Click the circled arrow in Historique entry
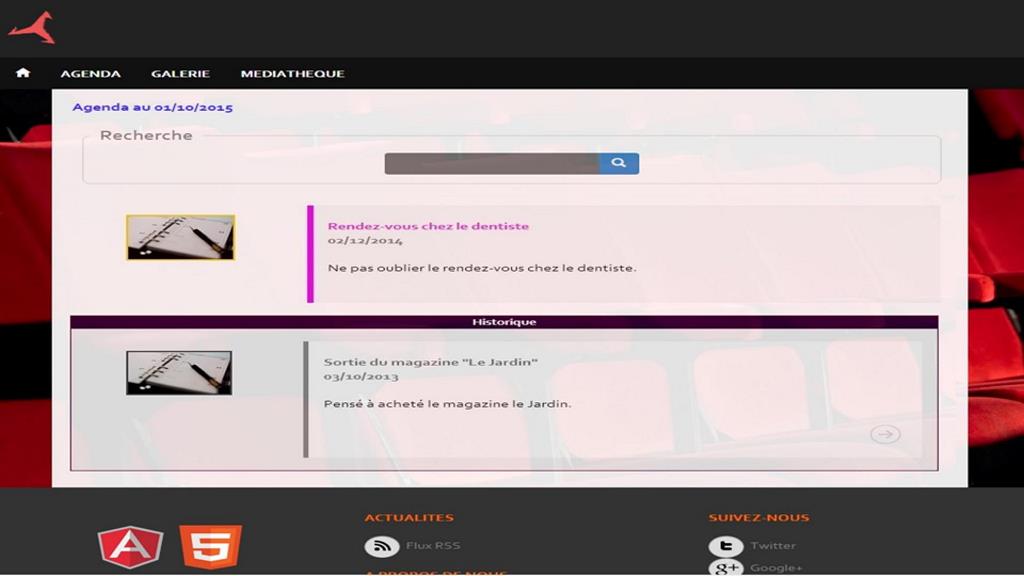Screen dimensions: 1024x576 tap(885, 434)
